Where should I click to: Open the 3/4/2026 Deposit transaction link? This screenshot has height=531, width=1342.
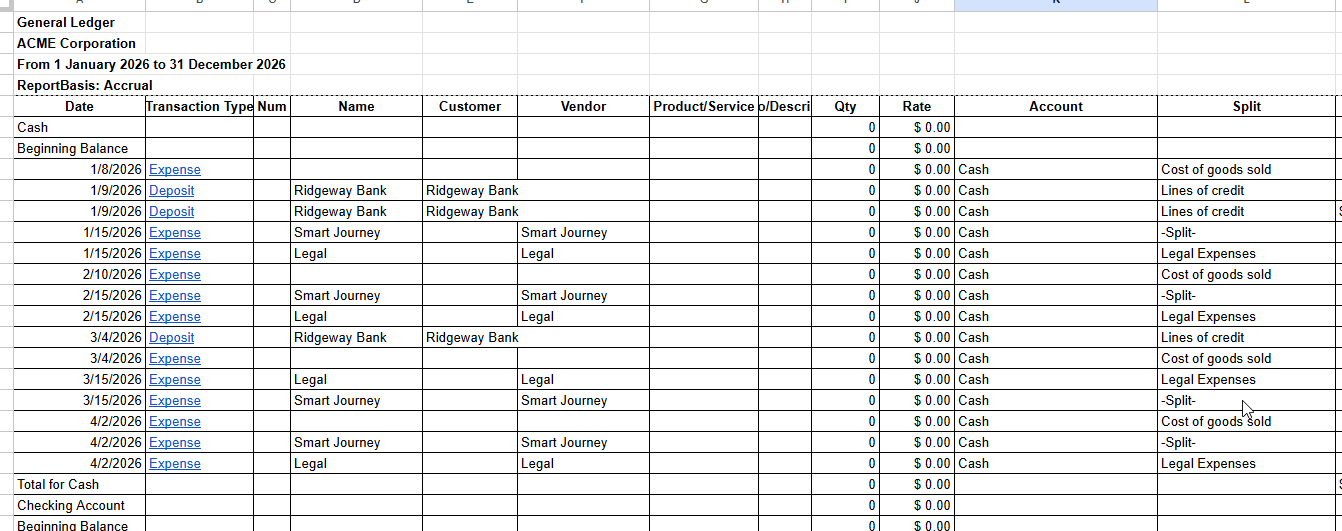coord(171,338)
